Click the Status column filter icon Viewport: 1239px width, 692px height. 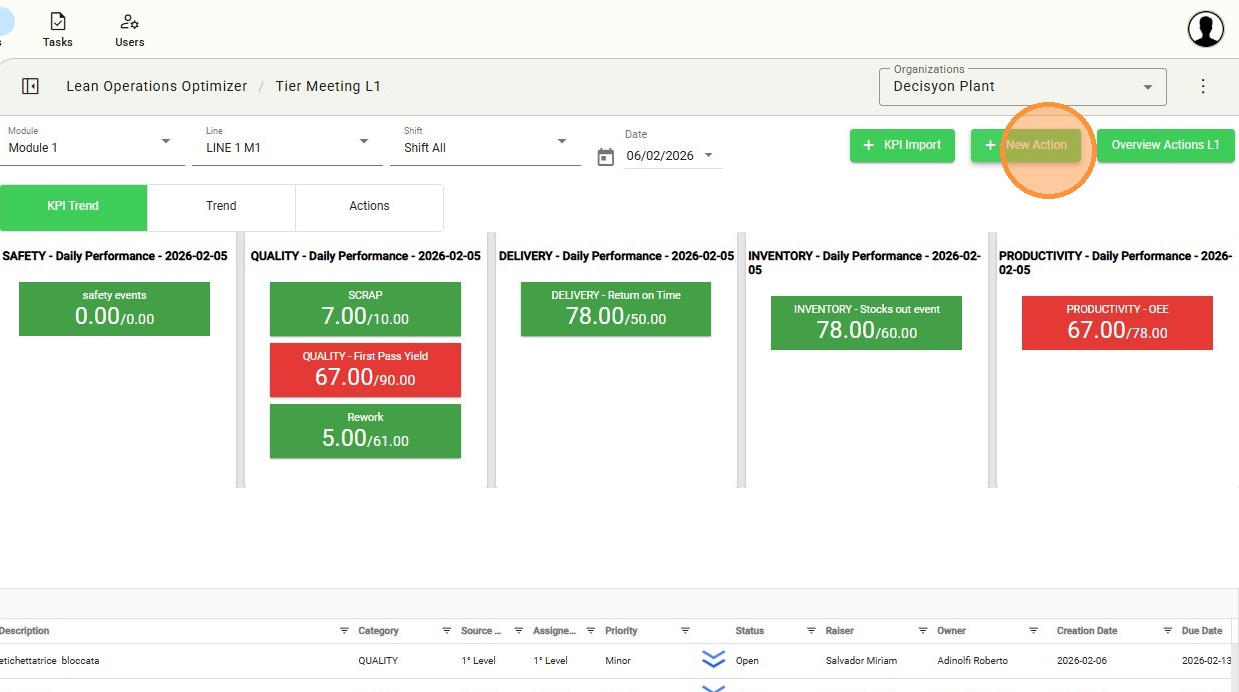[x=811, y=631]
